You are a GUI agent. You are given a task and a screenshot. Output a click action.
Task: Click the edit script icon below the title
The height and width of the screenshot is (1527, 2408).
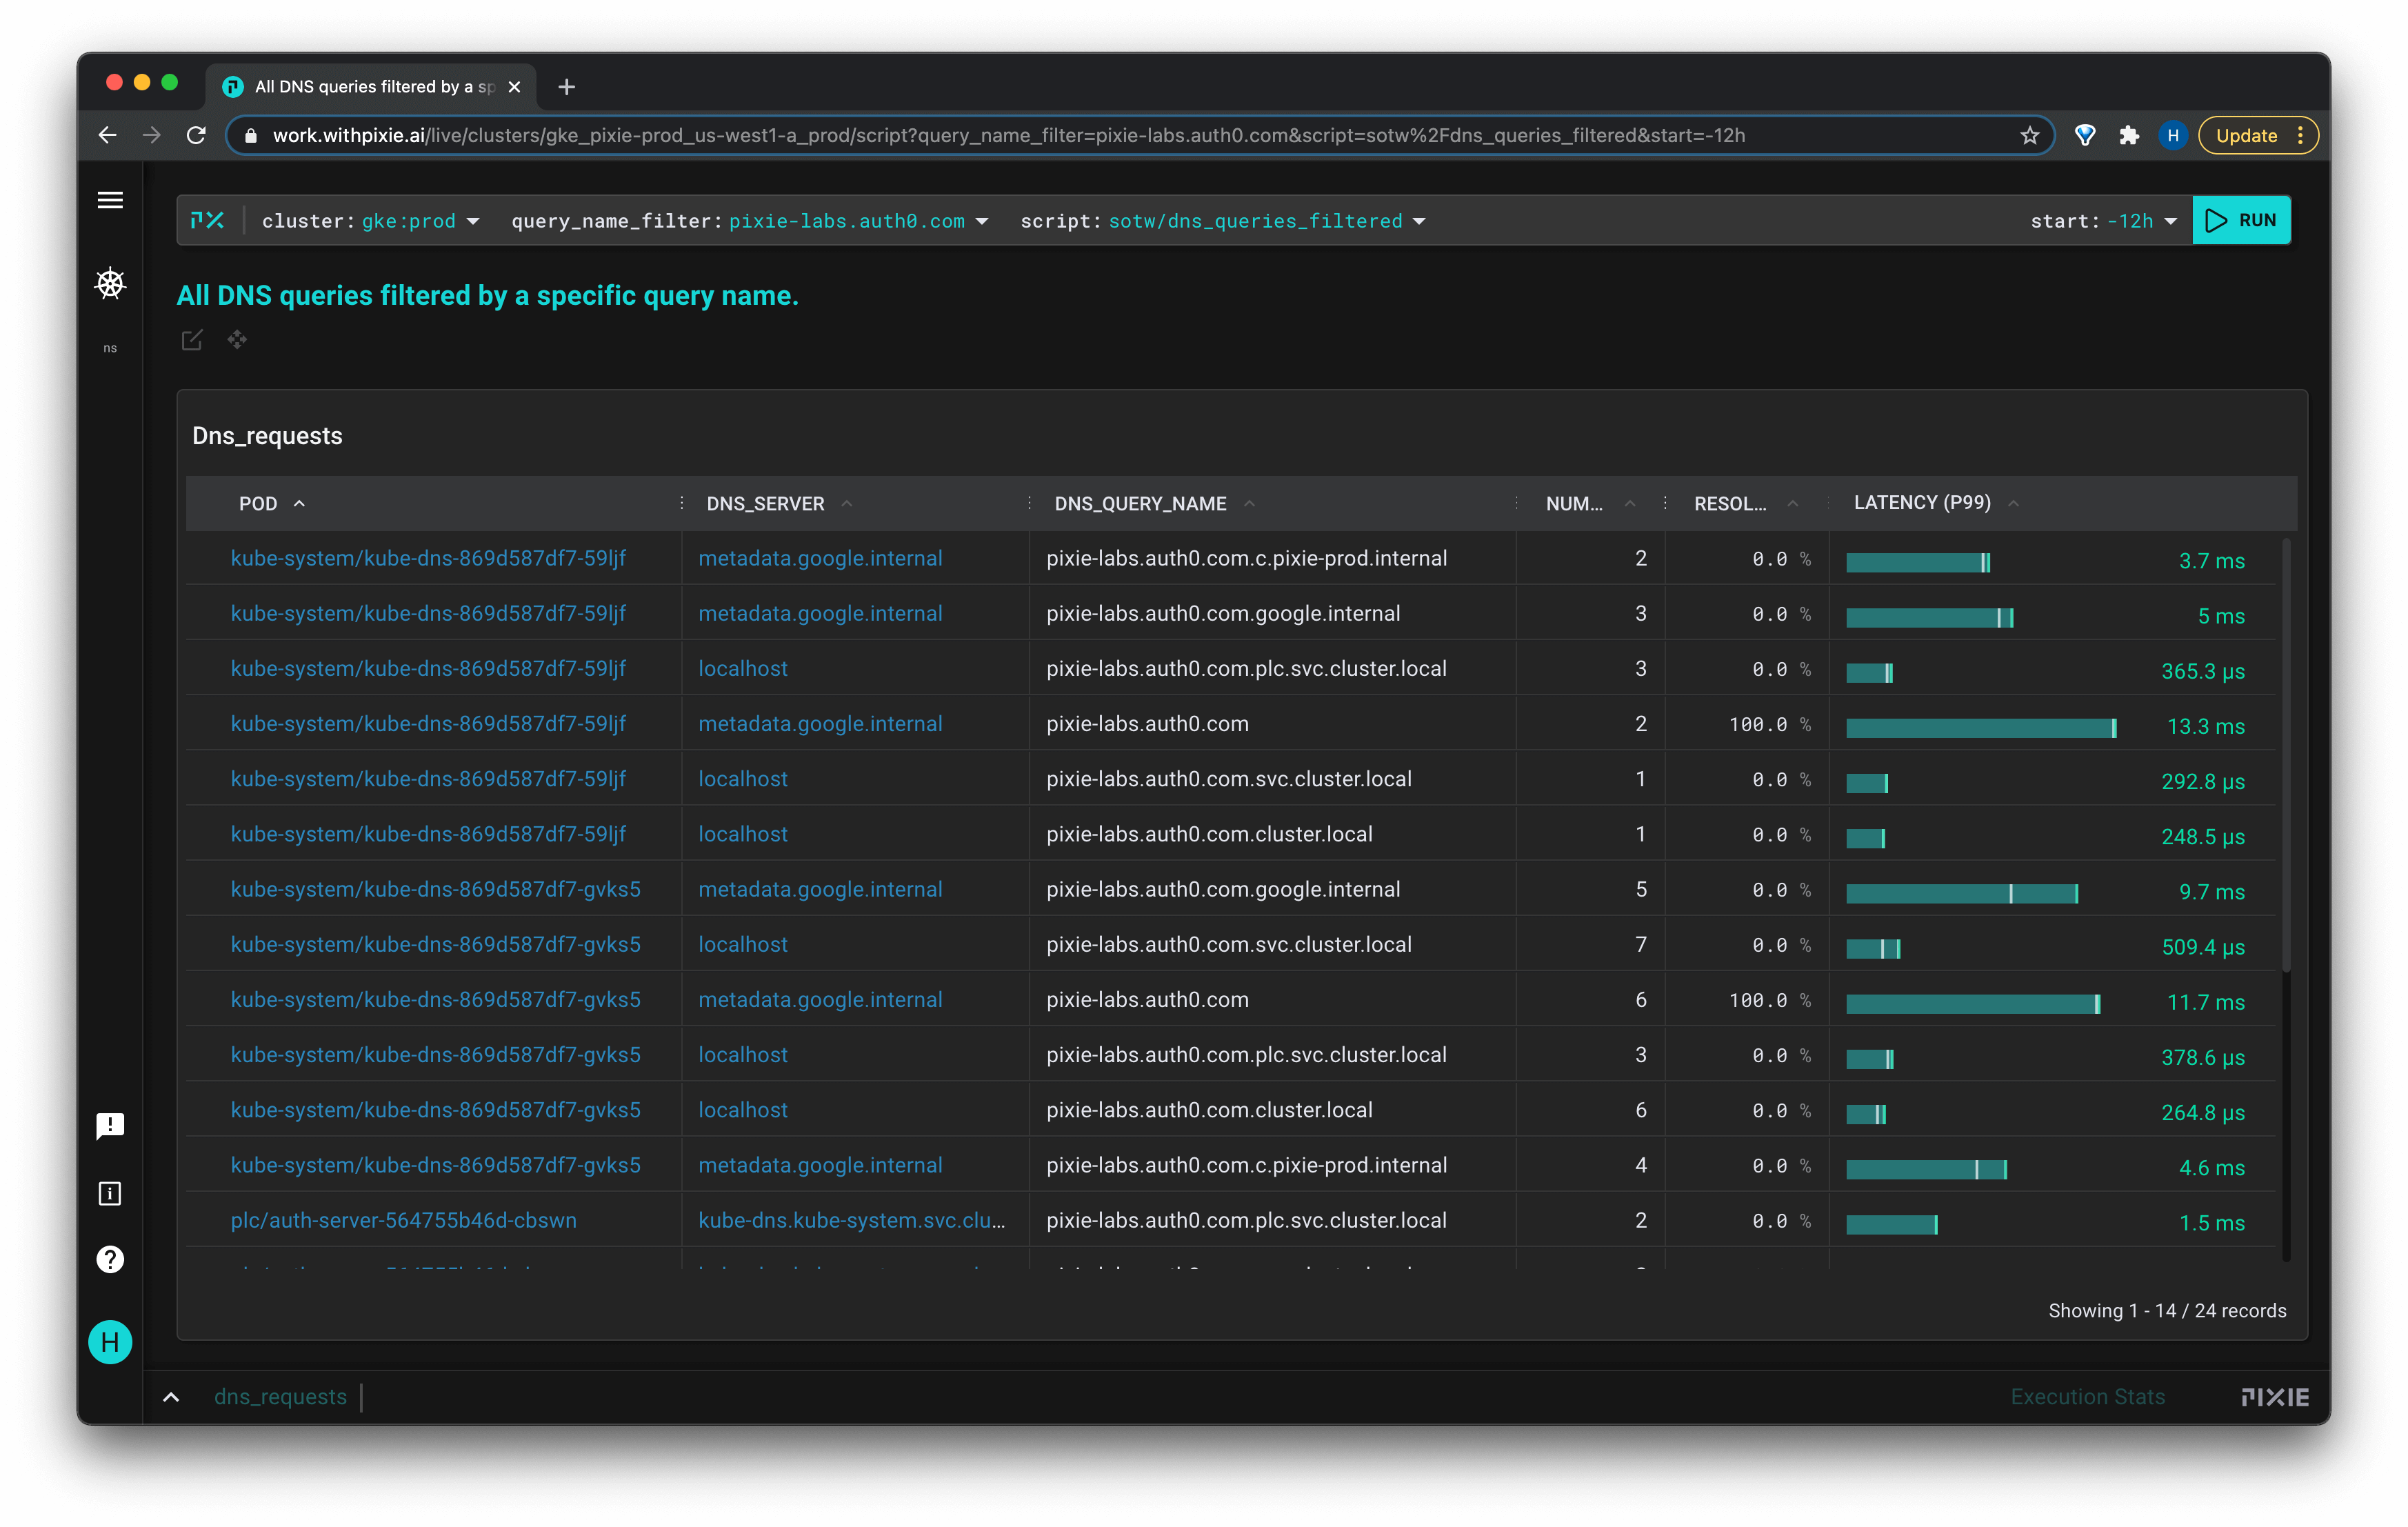(x=192, y=340)
